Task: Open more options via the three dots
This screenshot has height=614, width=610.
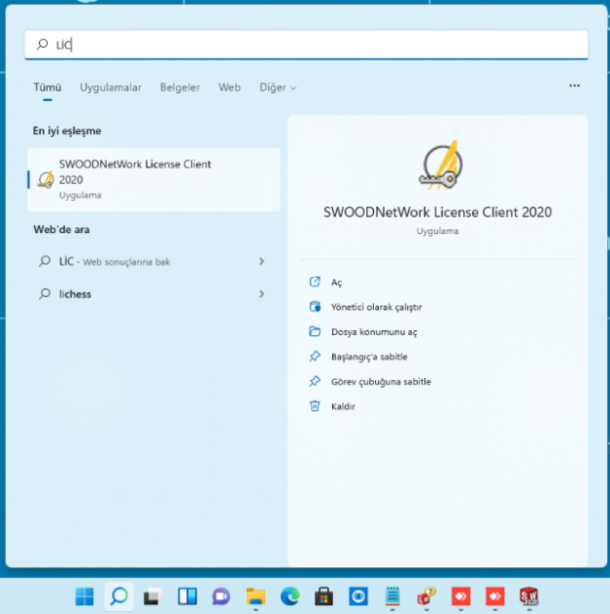Action: tap(574, 86)
